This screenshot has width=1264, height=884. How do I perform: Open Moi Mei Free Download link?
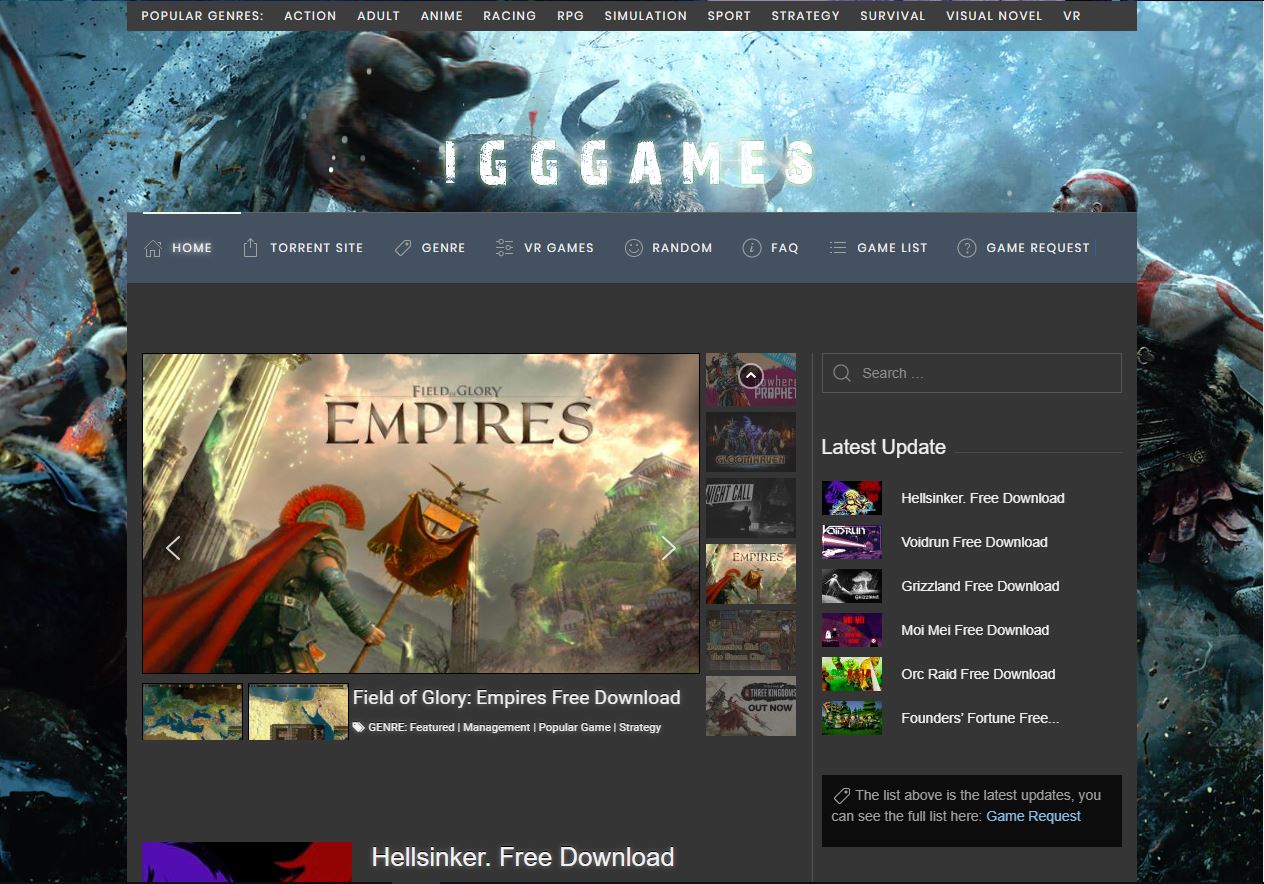pos(975,630)
